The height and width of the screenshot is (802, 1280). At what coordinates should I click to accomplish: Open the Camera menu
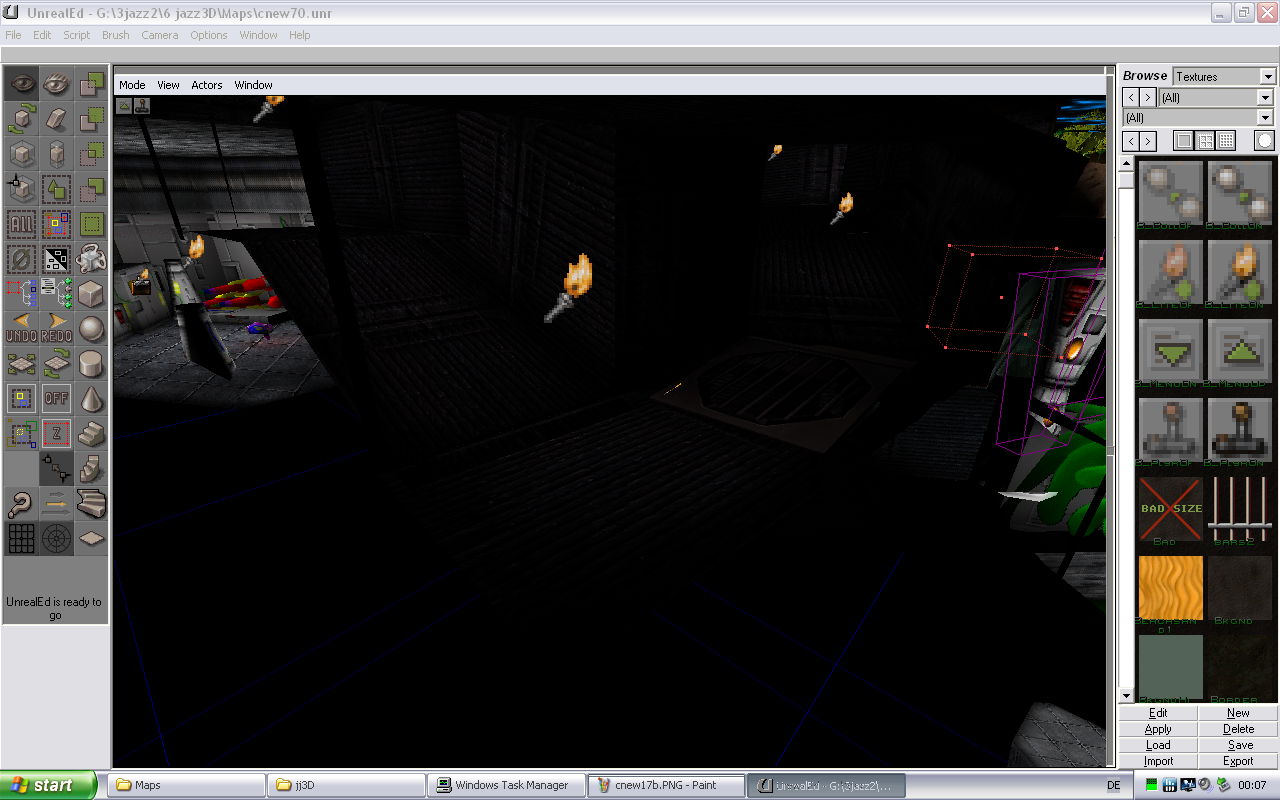pyautogui.click(x=160, y=35)
